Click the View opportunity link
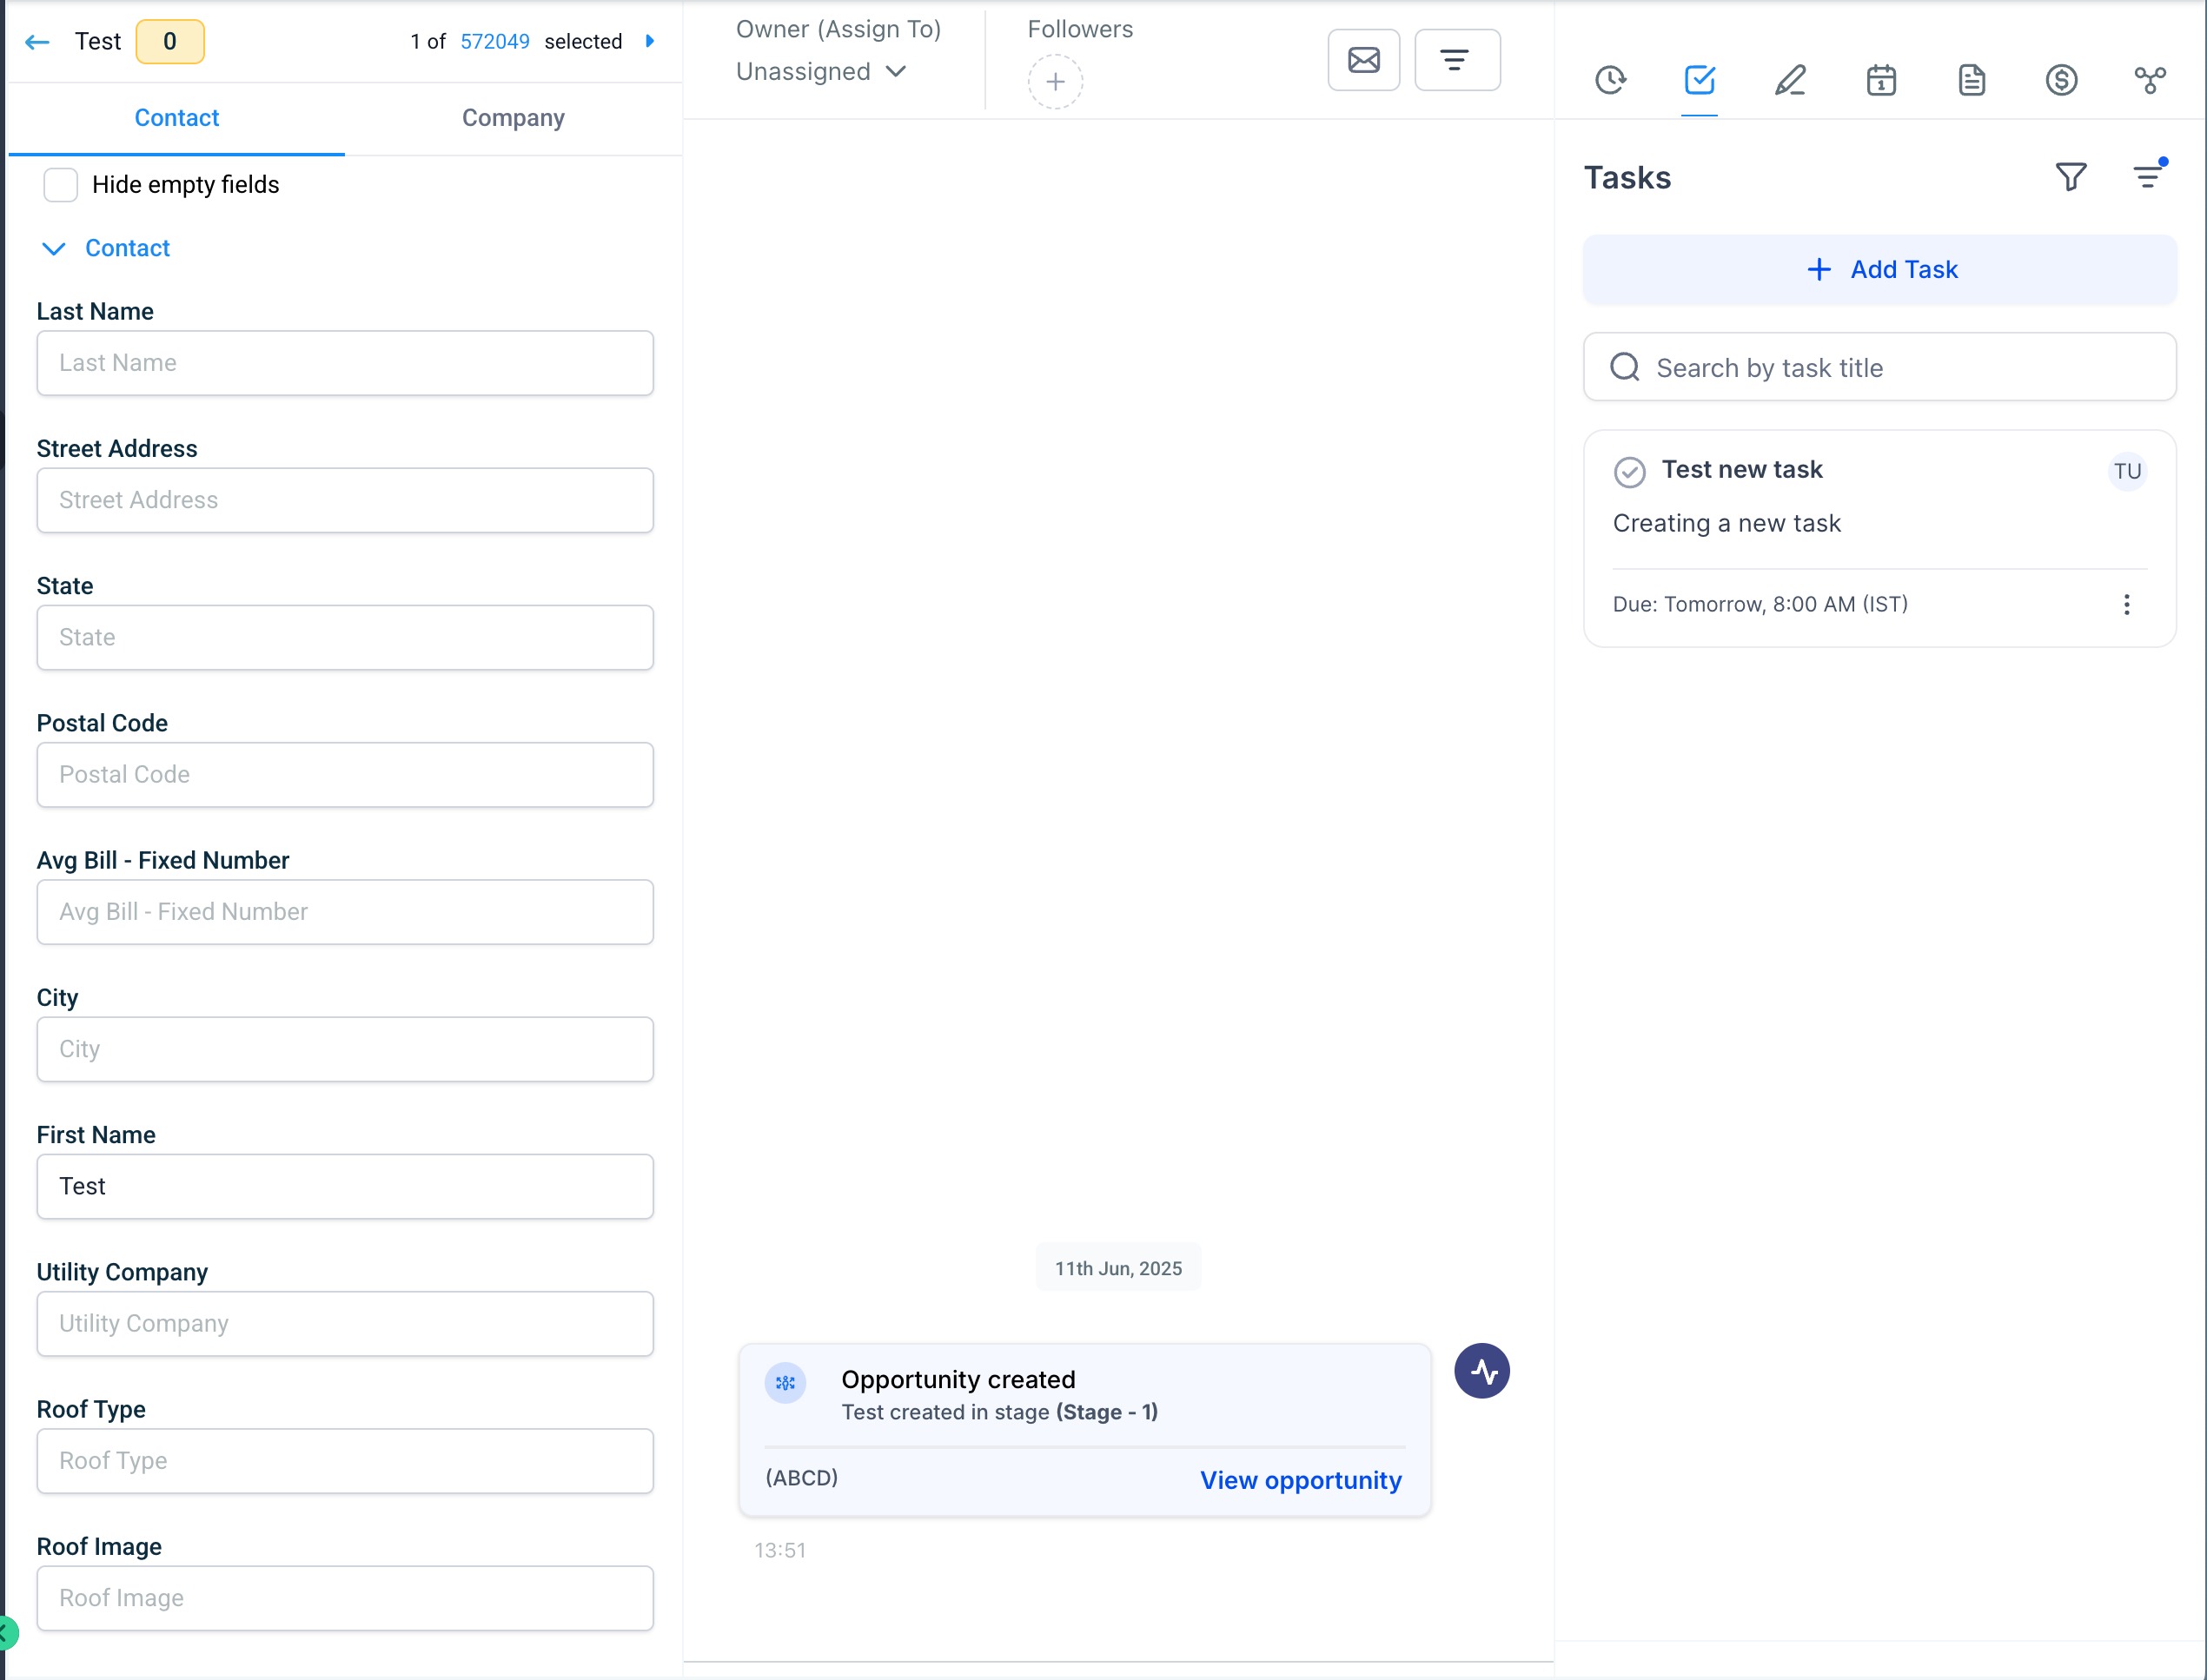This screenshot has width=2207, height=1680. coord(1300,1480)
